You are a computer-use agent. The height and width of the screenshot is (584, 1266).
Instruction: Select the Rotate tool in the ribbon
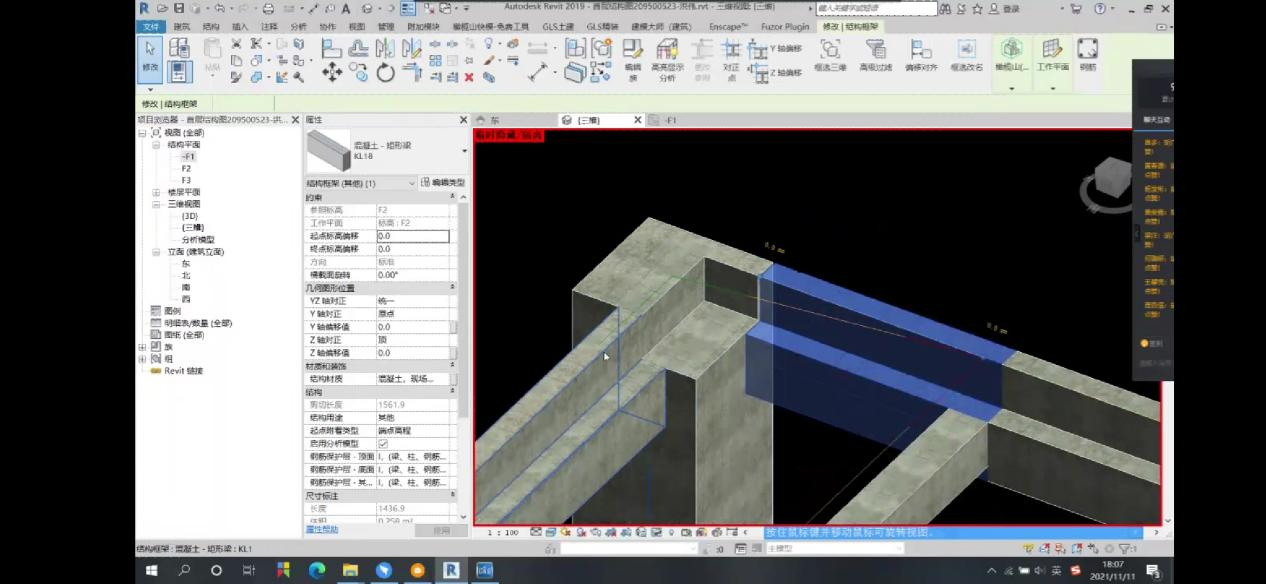[x=386, y=73]
